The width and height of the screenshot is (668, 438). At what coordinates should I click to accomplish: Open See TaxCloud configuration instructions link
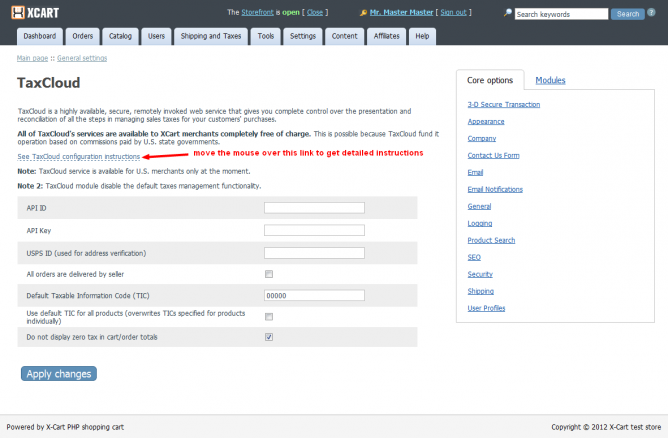79,157
